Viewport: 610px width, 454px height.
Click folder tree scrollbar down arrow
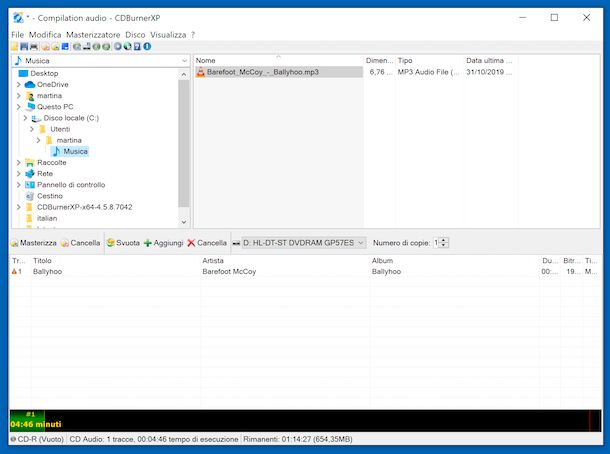[x=184, y=222]
